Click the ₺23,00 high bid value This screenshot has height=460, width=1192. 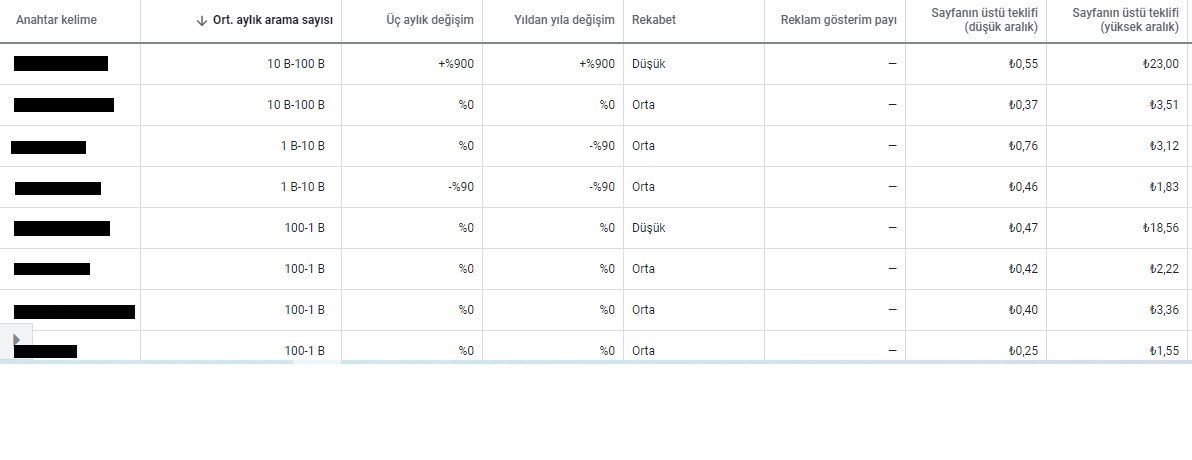click(1161, 64)
